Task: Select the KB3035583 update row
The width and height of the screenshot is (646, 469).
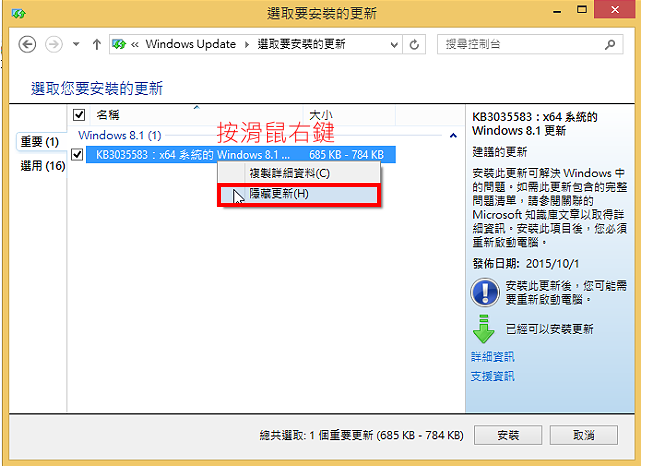Action: (241, 155)
